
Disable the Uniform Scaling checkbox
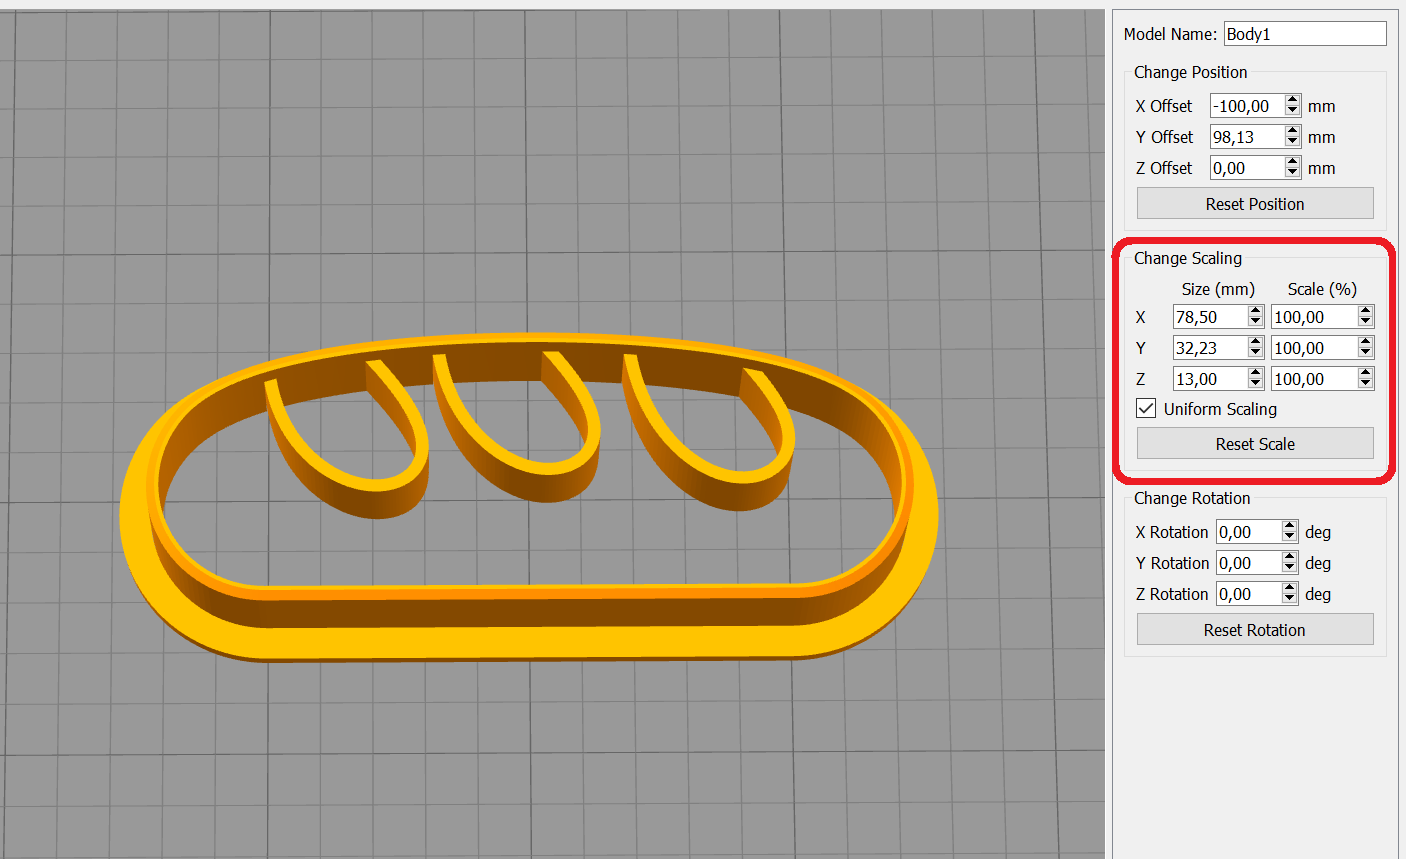[1146, 409]
